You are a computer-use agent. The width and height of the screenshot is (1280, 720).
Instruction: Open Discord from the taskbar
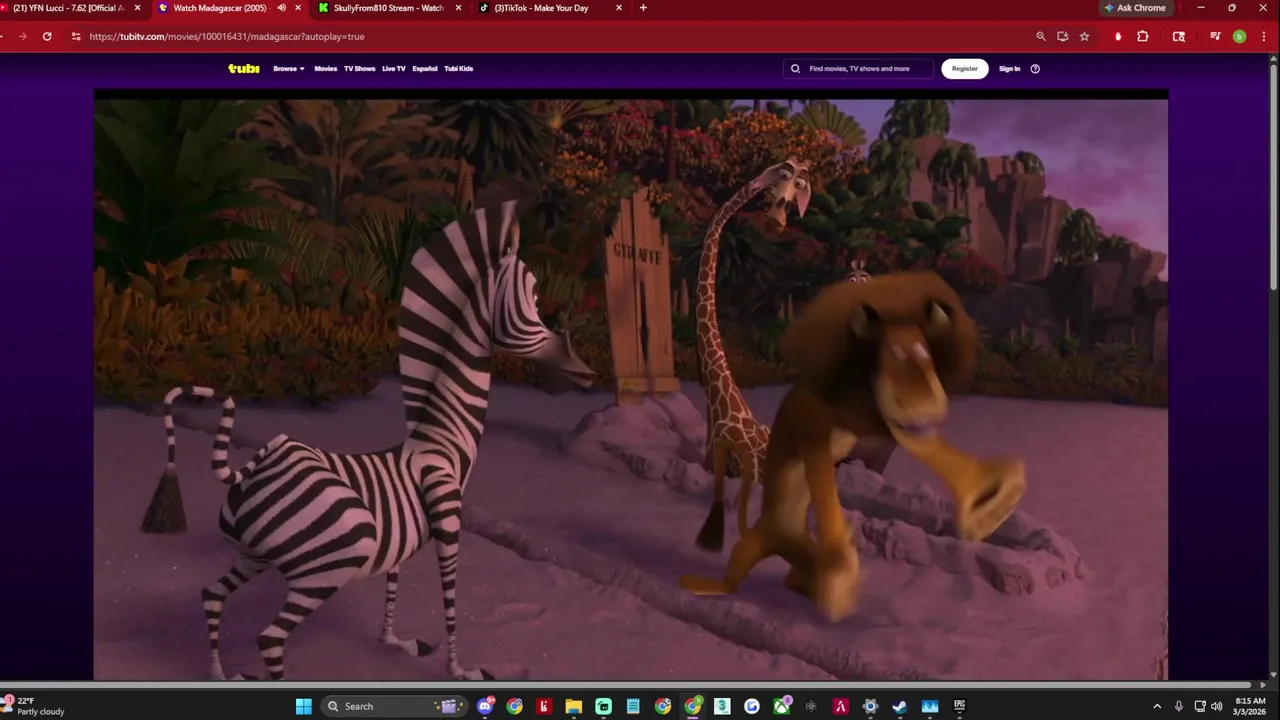[485, 706]
